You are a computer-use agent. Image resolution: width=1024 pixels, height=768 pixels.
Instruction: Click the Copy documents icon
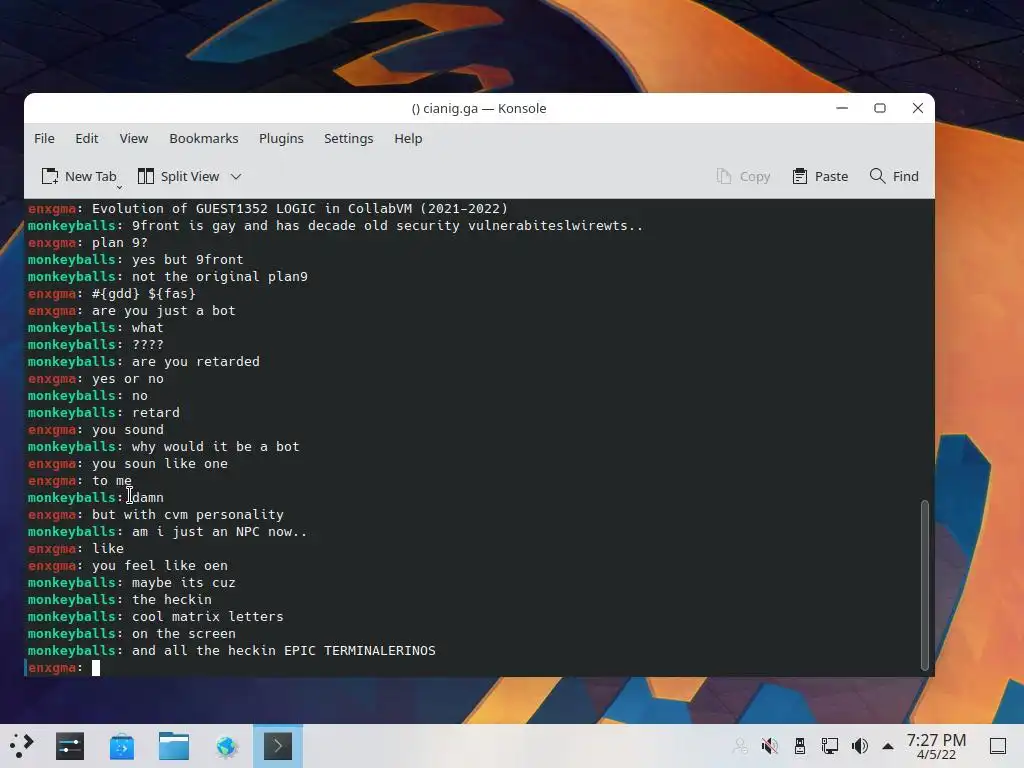724,176
